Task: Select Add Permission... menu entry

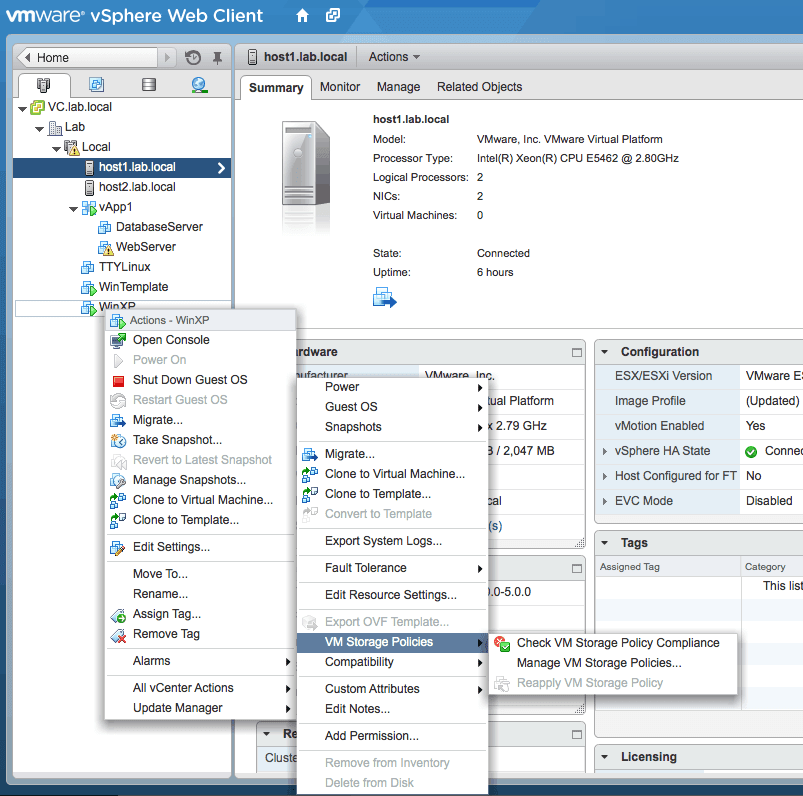Action: (392, 736)
